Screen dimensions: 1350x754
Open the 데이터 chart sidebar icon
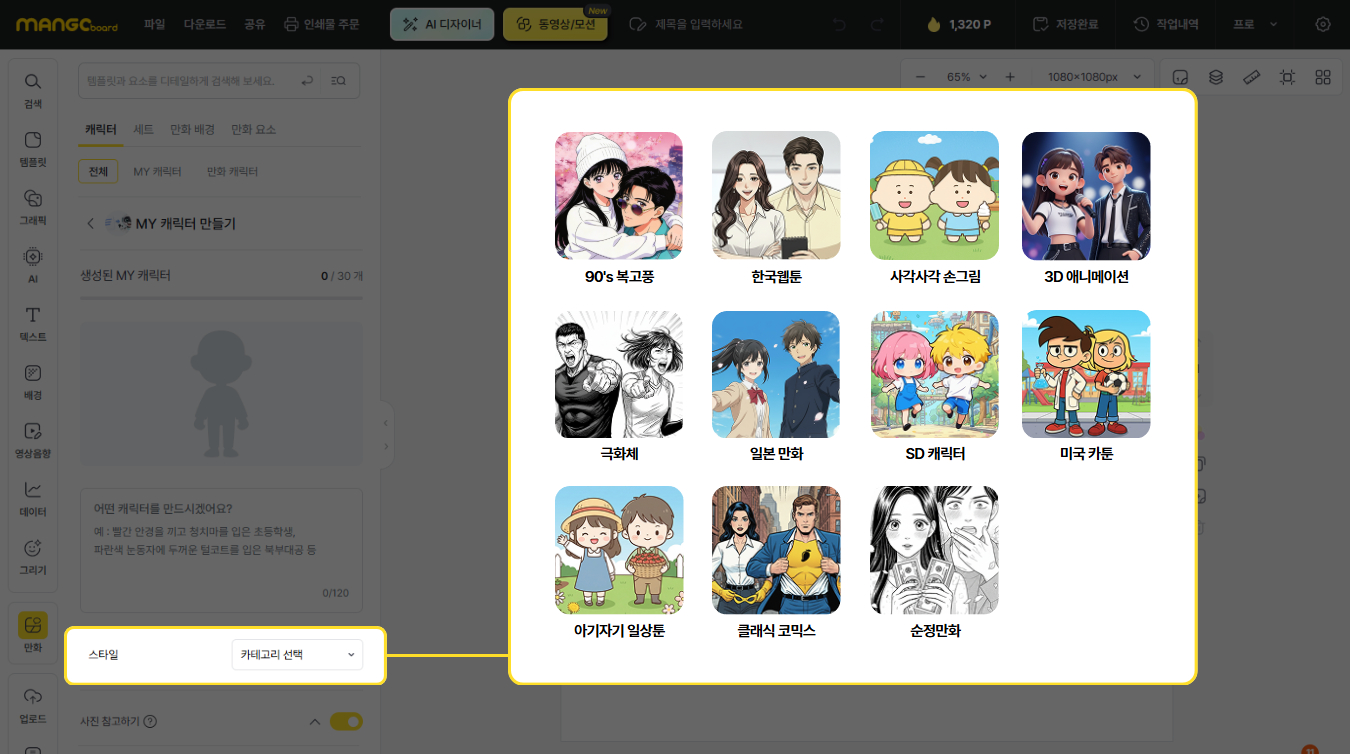pyautogui.click(x=33, y=497)
